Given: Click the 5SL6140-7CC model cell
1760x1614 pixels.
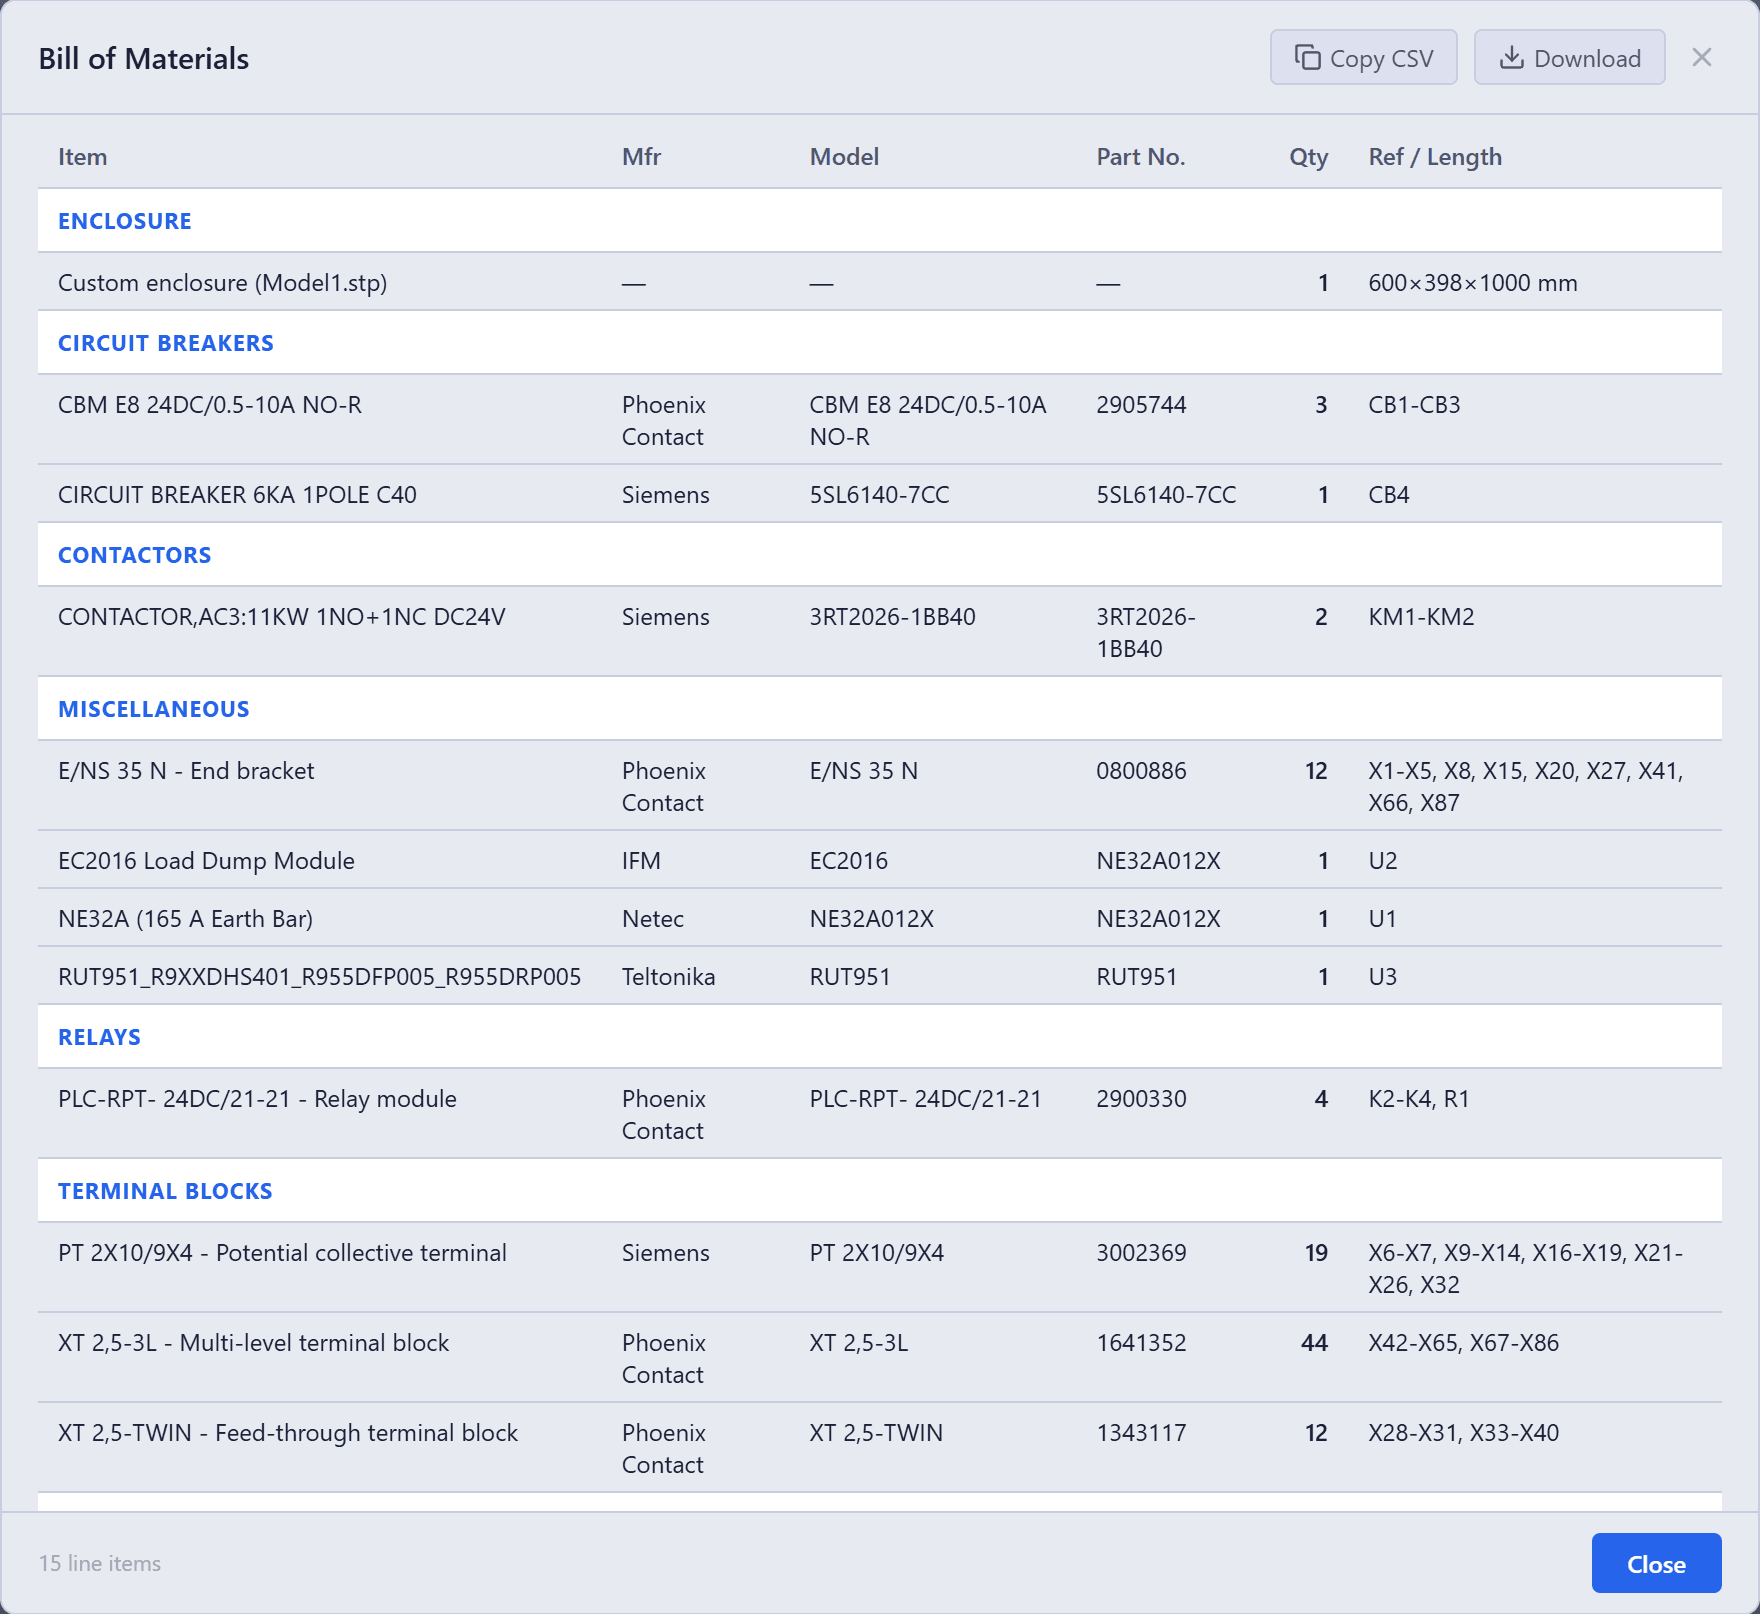Looking at the screenshot, I should tap(879, 495).
